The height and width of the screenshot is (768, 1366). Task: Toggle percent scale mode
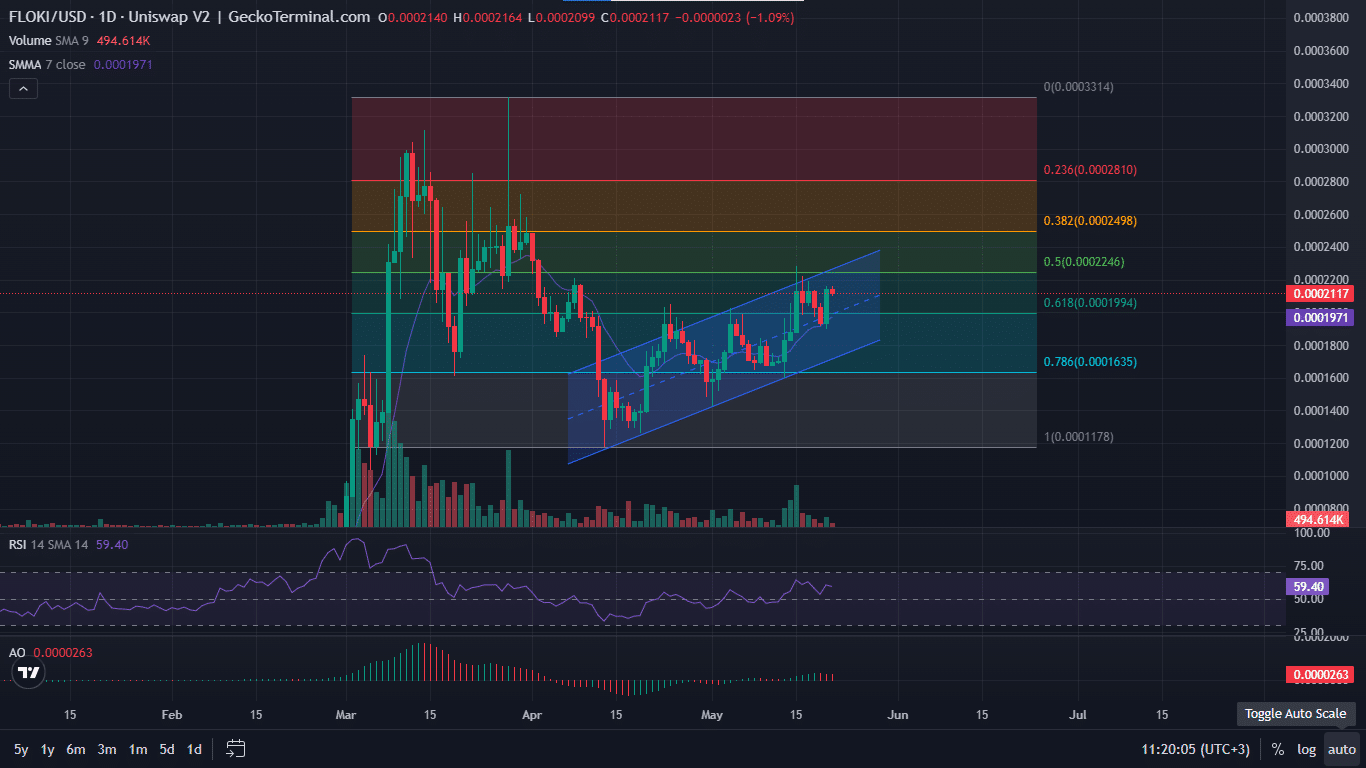point(1278,749)
